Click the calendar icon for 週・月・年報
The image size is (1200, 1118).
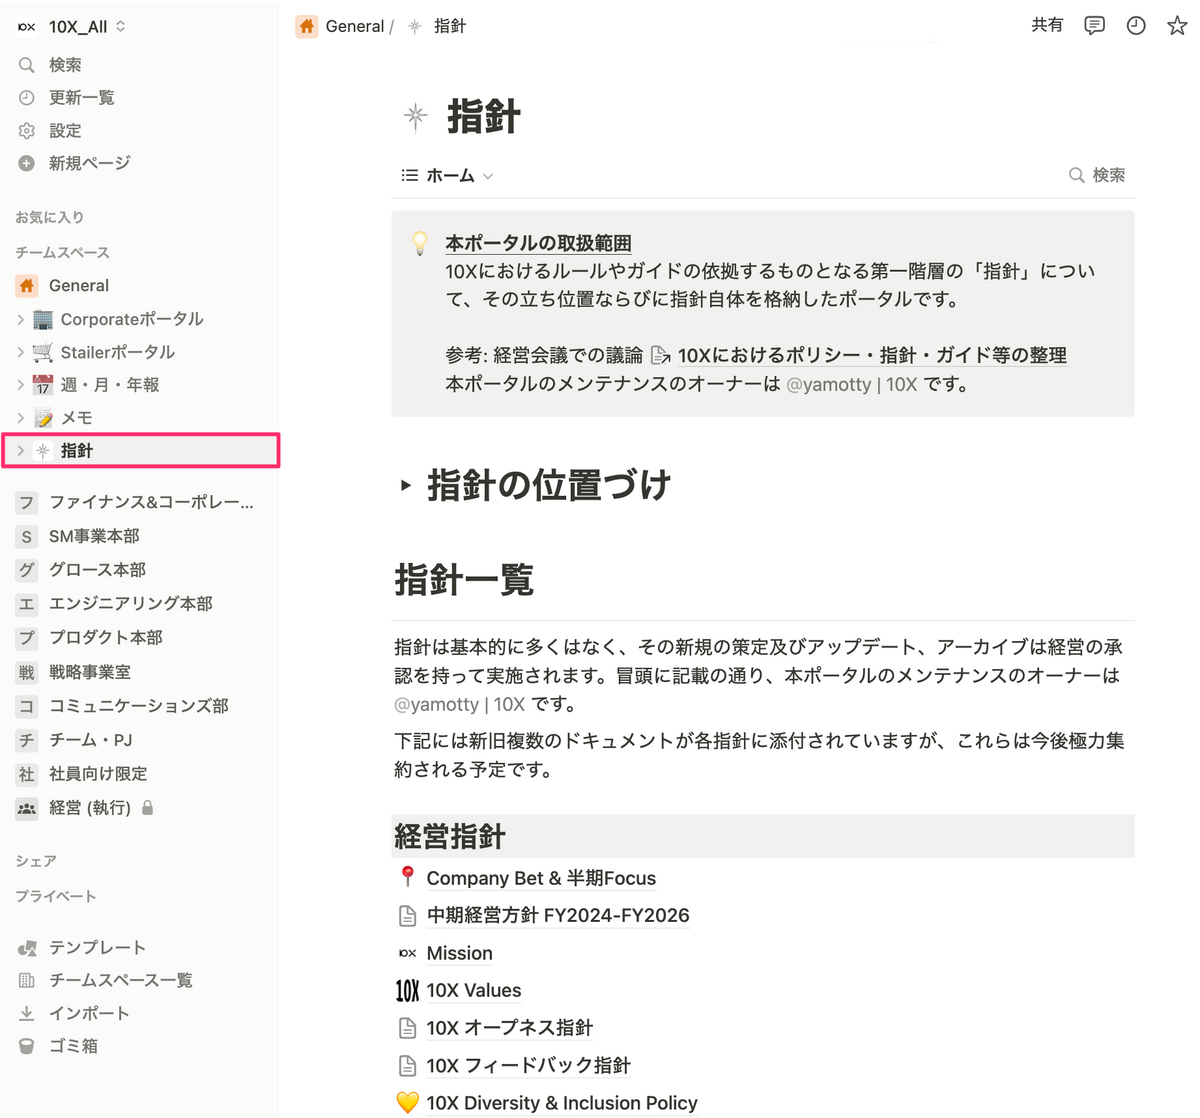click(x=43, y=385)
